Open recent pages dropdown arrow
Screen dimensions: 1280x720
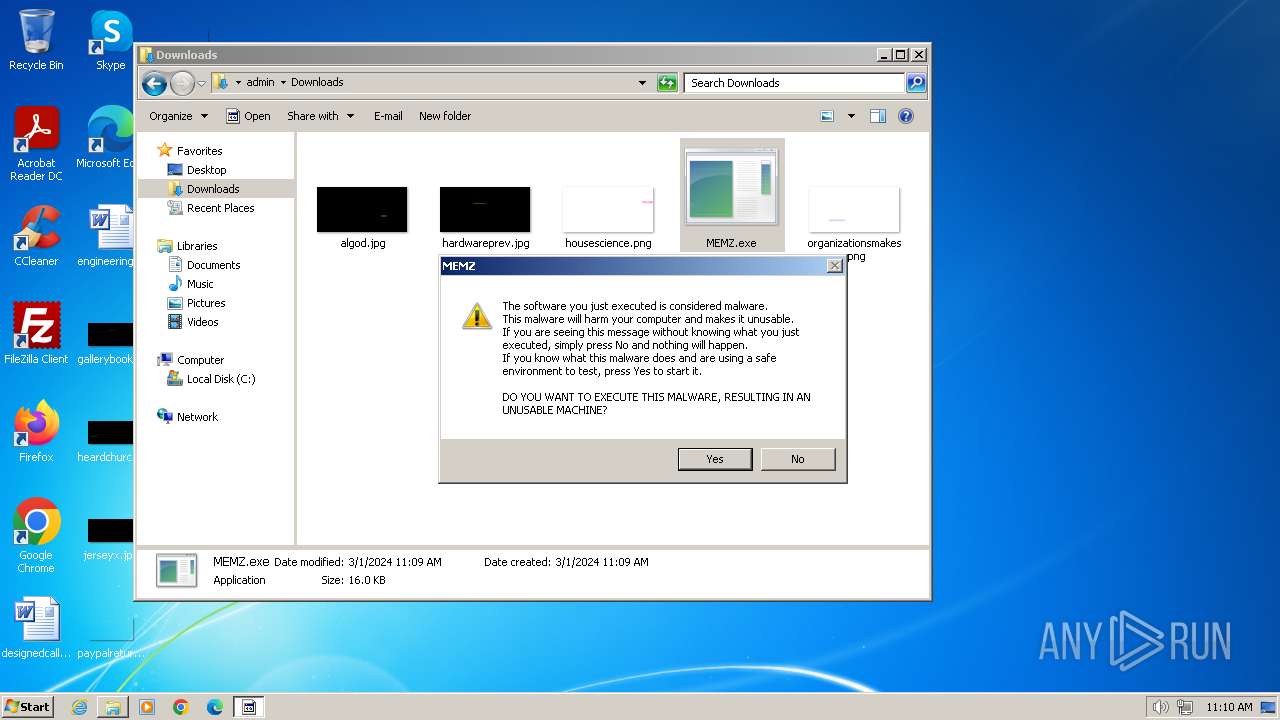coord(202,83)
